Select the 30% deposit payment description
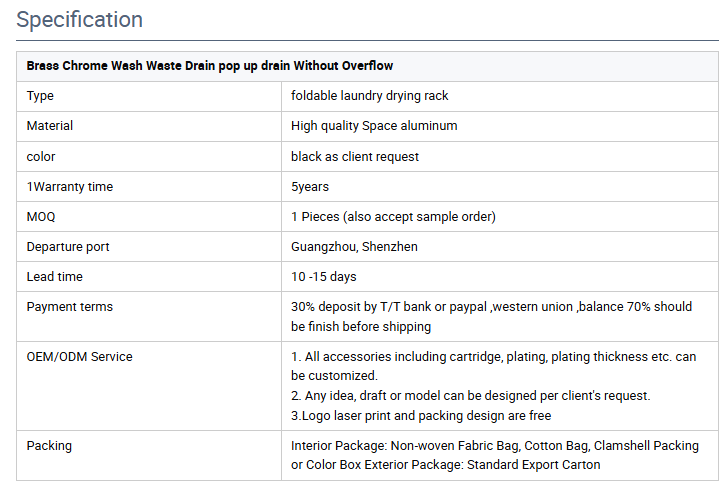This screenshot has width=725, height=487. coord(492,316)
